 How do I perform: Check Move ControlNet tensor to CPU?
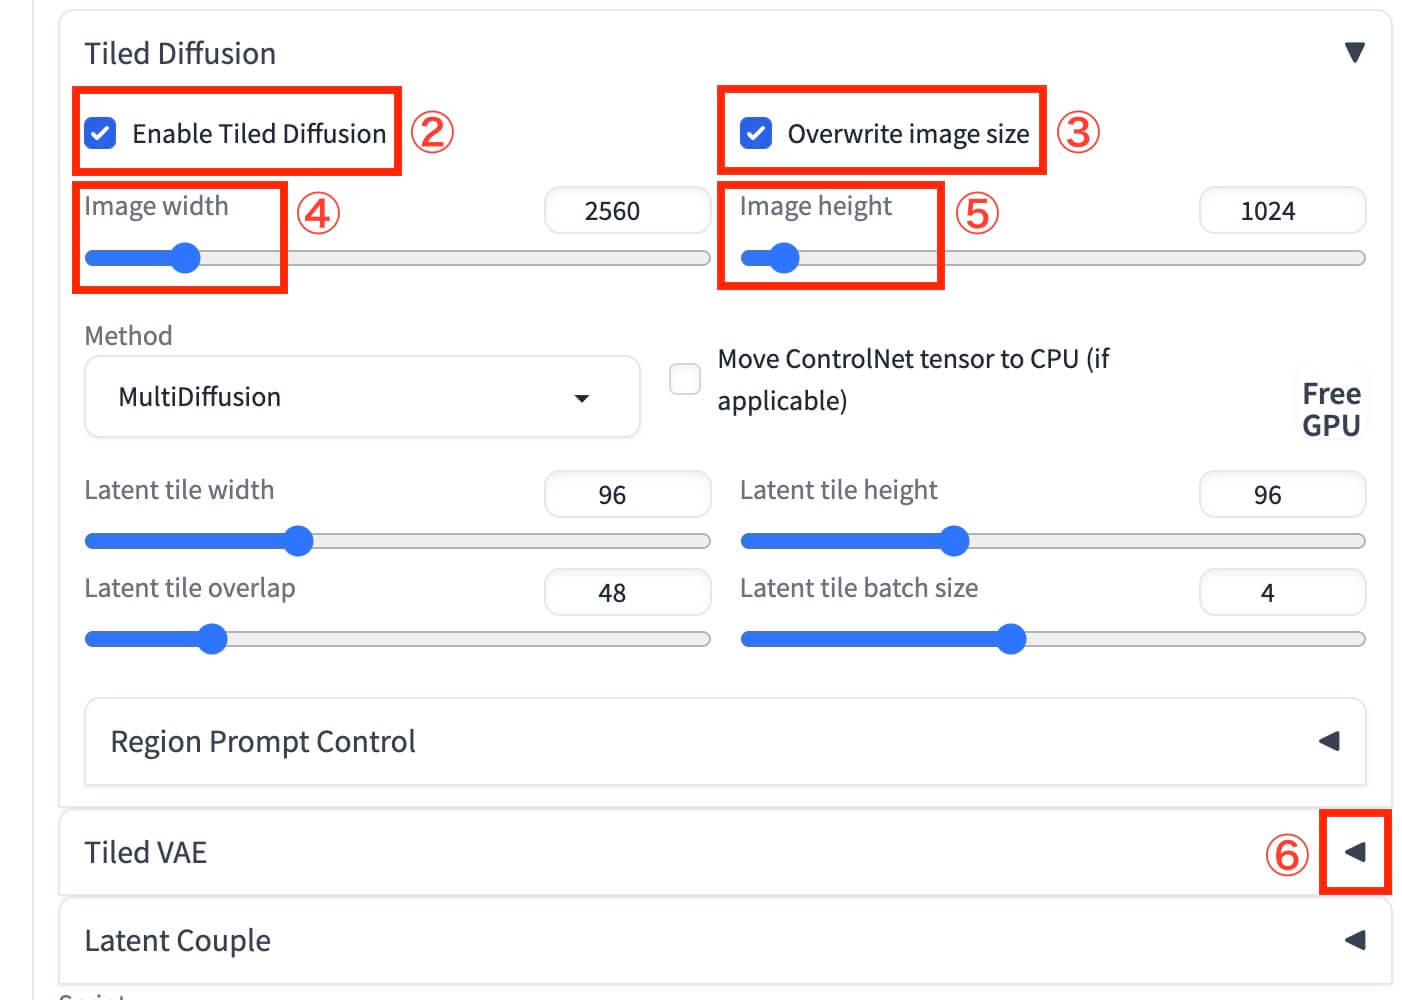pos(685,379)
